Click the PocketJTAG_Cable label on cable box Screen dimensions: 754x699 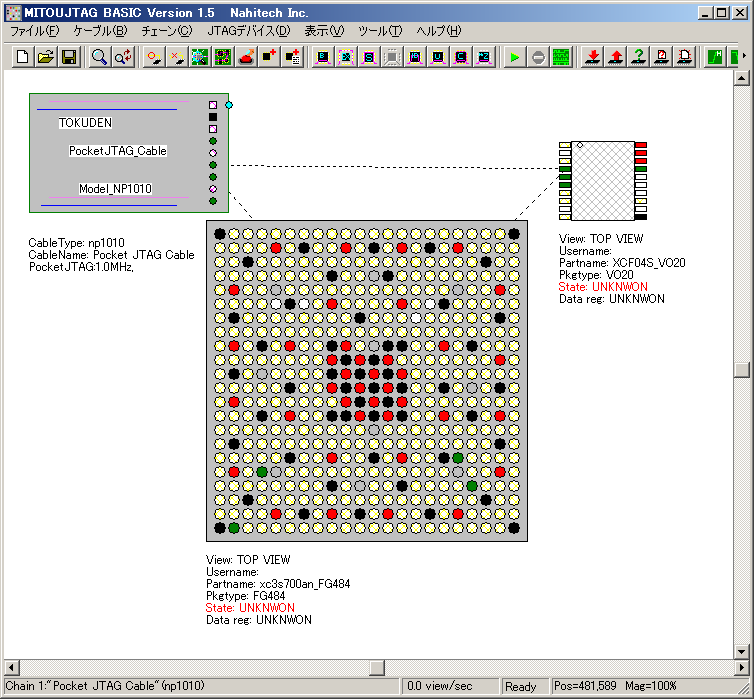click(x=118, y=151)
